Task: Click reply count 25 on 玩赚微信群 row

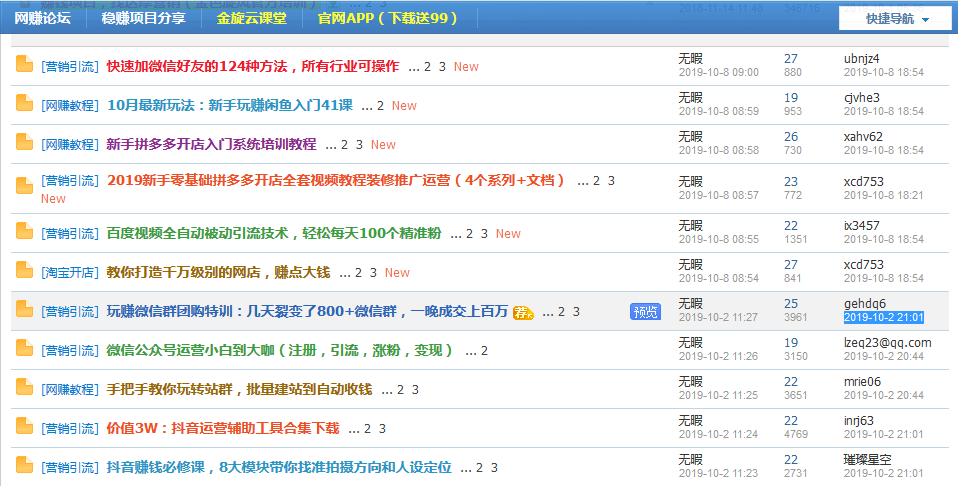Action: click(791, 304)
